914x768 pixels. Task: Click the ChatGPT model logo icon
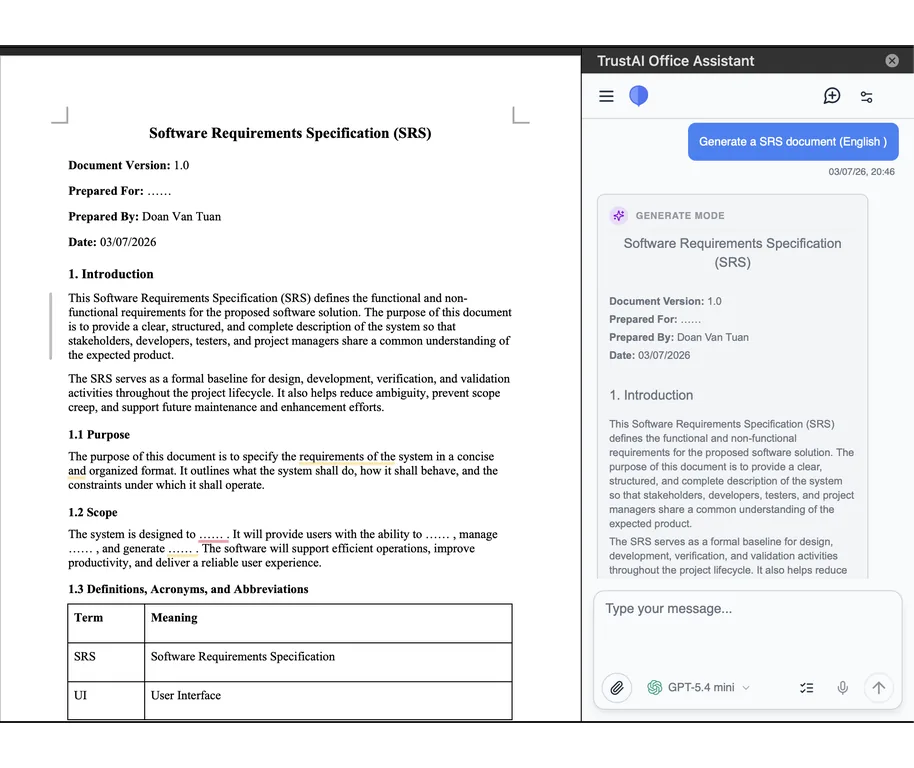[655, 688]
